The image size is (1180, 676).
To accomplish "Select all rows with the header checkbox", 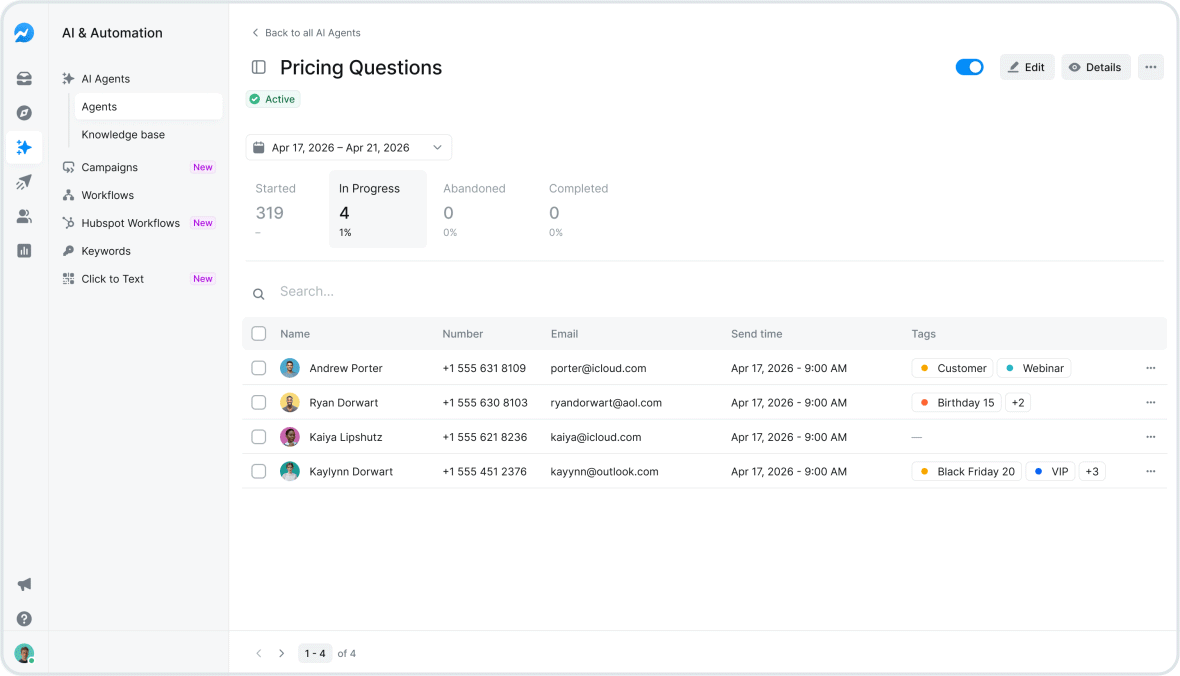I will pos(259,333).
